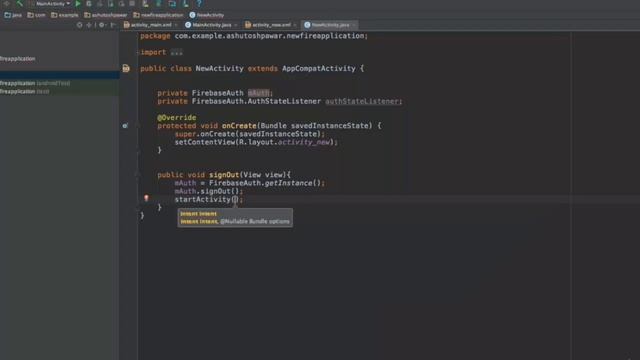Select the androidTest package in project tree
640x360 pixels.
(35, 83)
